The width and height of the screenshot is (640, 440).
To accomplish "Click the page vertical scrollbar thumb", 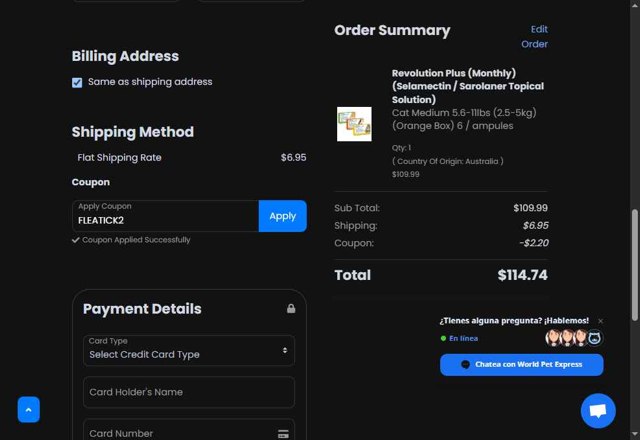I will 635,264.
